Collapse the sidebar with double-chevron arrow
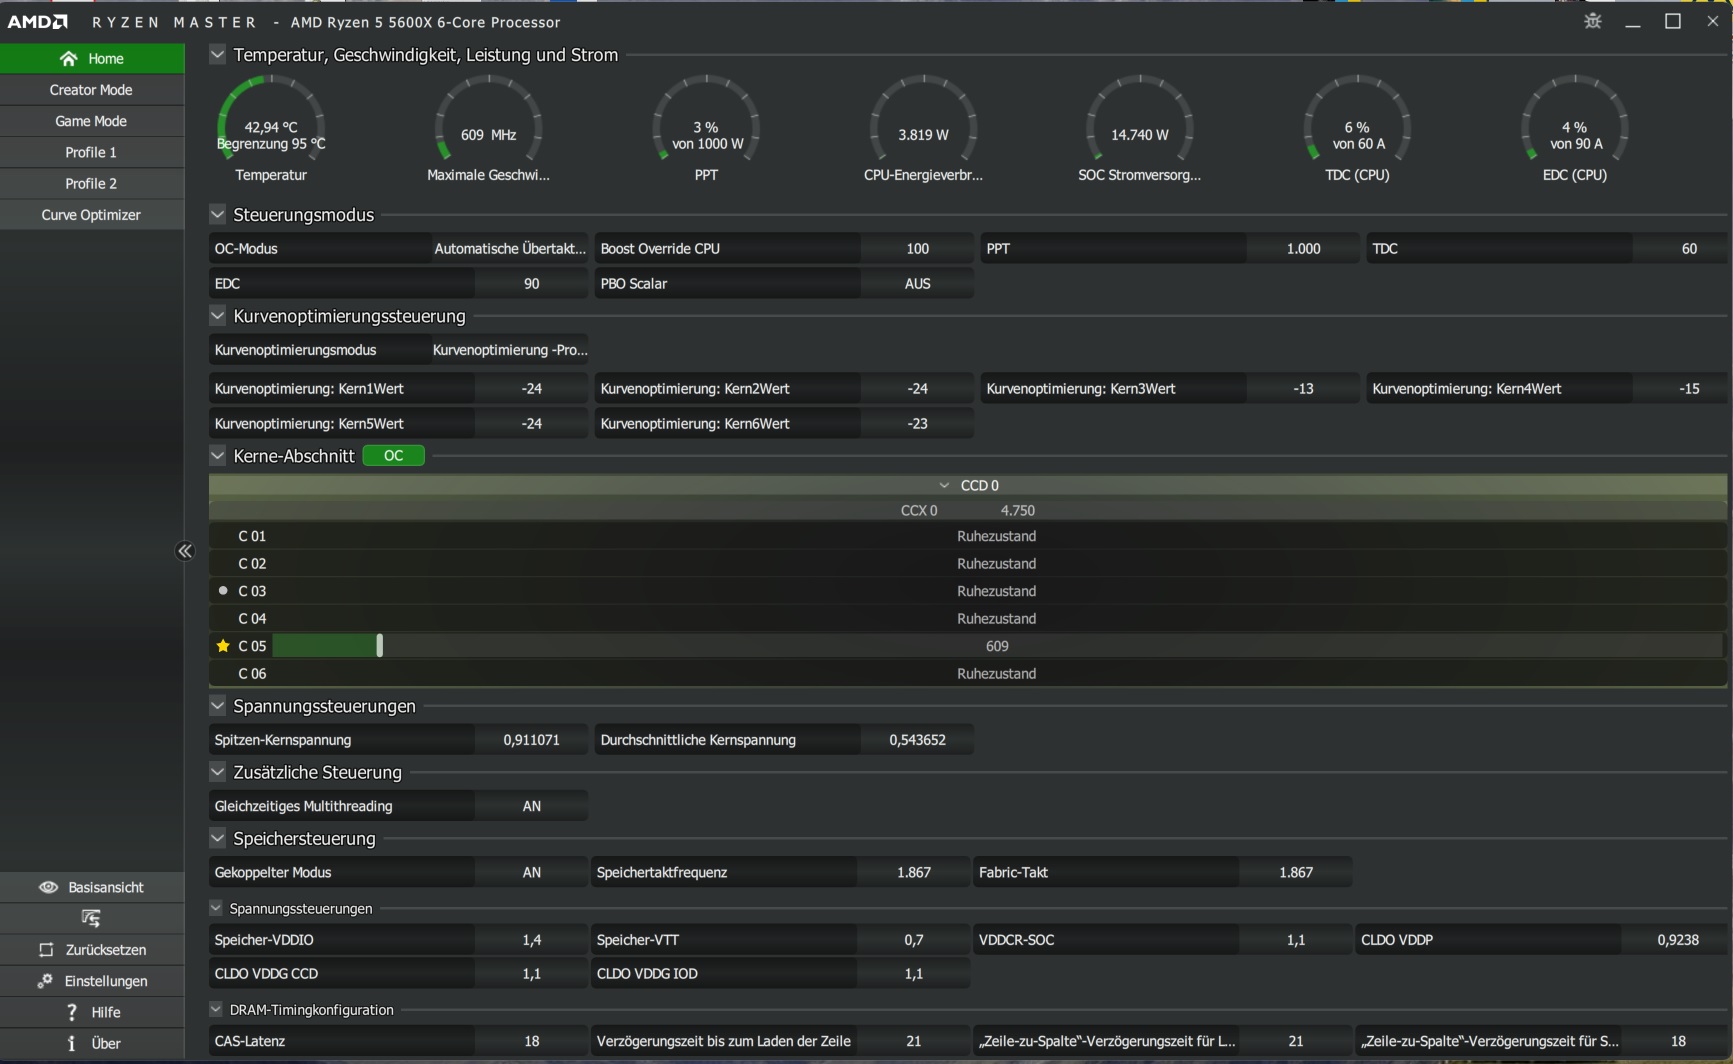 point(185,551)
